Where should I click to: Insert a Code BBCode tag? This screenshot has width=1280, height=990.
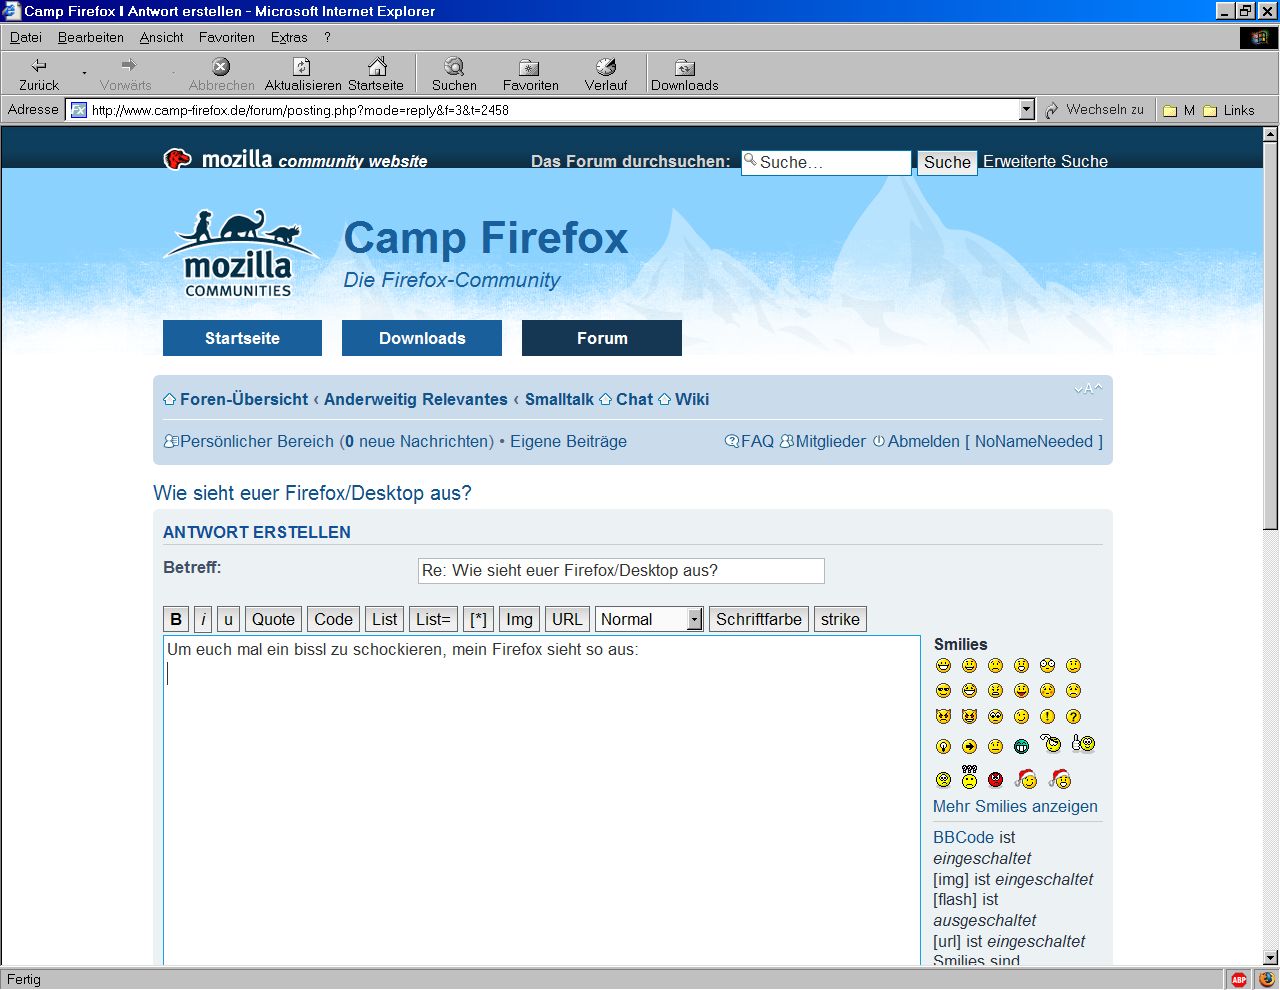[333, 619]
